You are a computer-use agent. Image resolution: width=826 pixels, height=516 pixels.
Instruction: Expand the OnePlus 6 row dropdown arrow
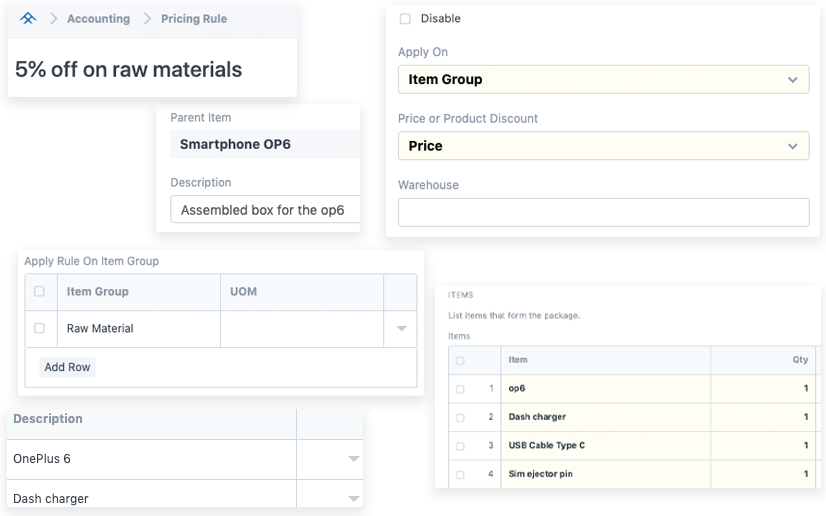click(353, 459)
